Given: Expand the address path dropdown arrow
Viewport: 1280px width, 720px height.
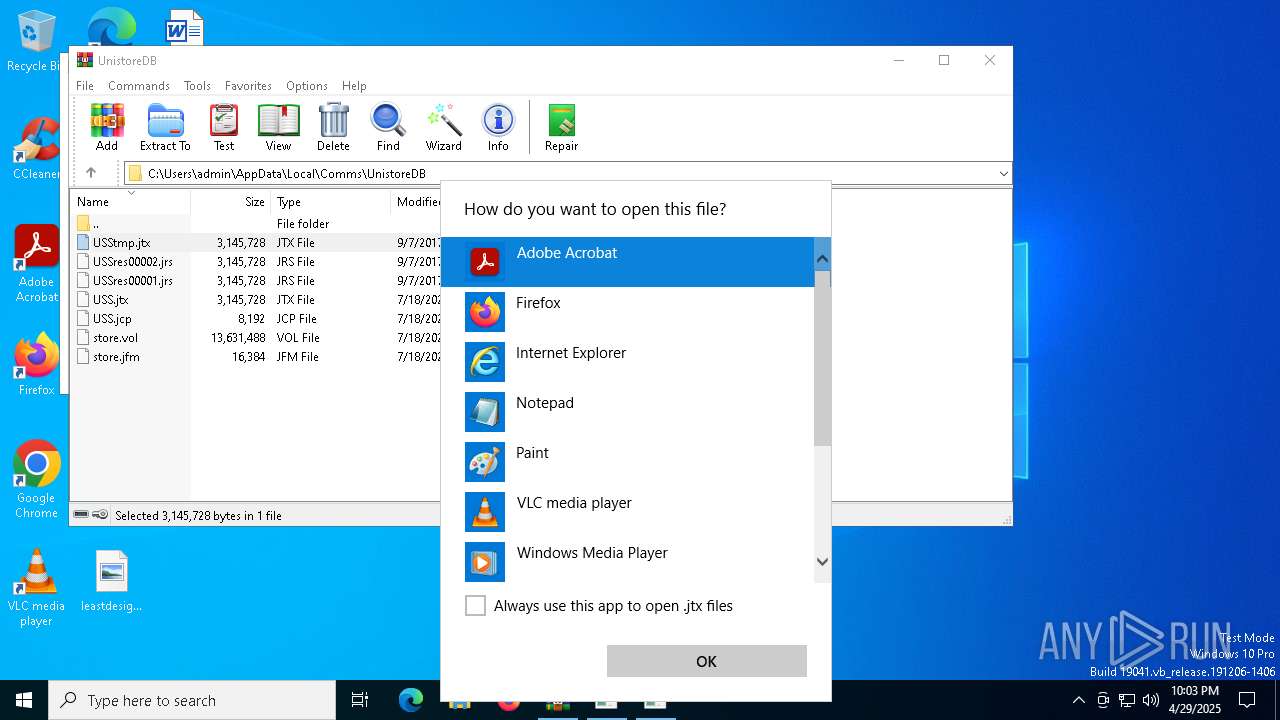Looking at the screenshot, I should [x=1003, y=173].
